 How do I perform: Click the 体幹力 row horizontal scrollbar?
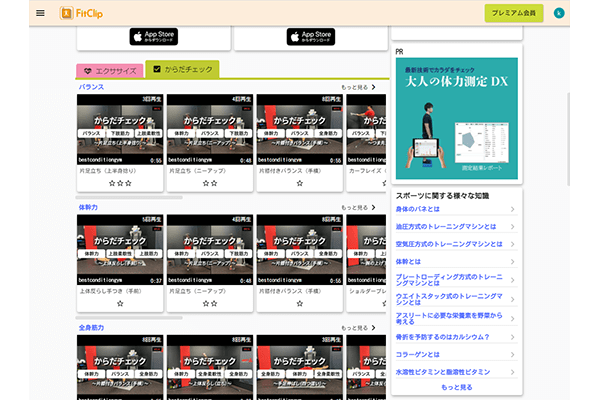pyautogui.click(x=129, y=318)
